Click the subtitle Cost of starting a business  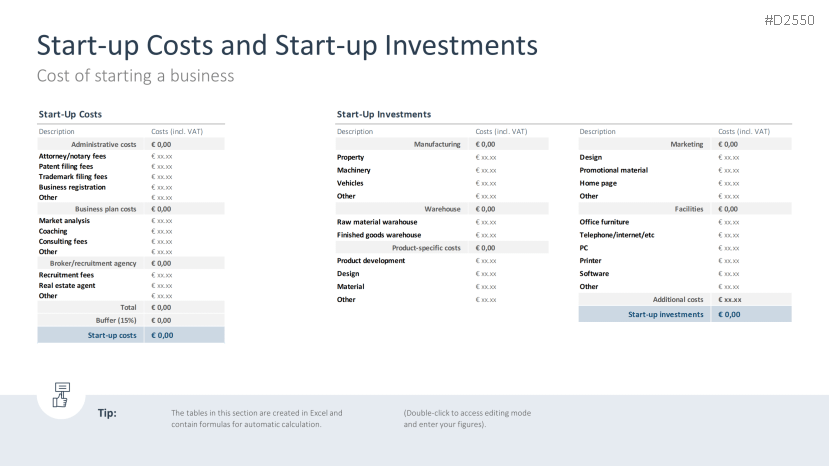coord(135,76)
